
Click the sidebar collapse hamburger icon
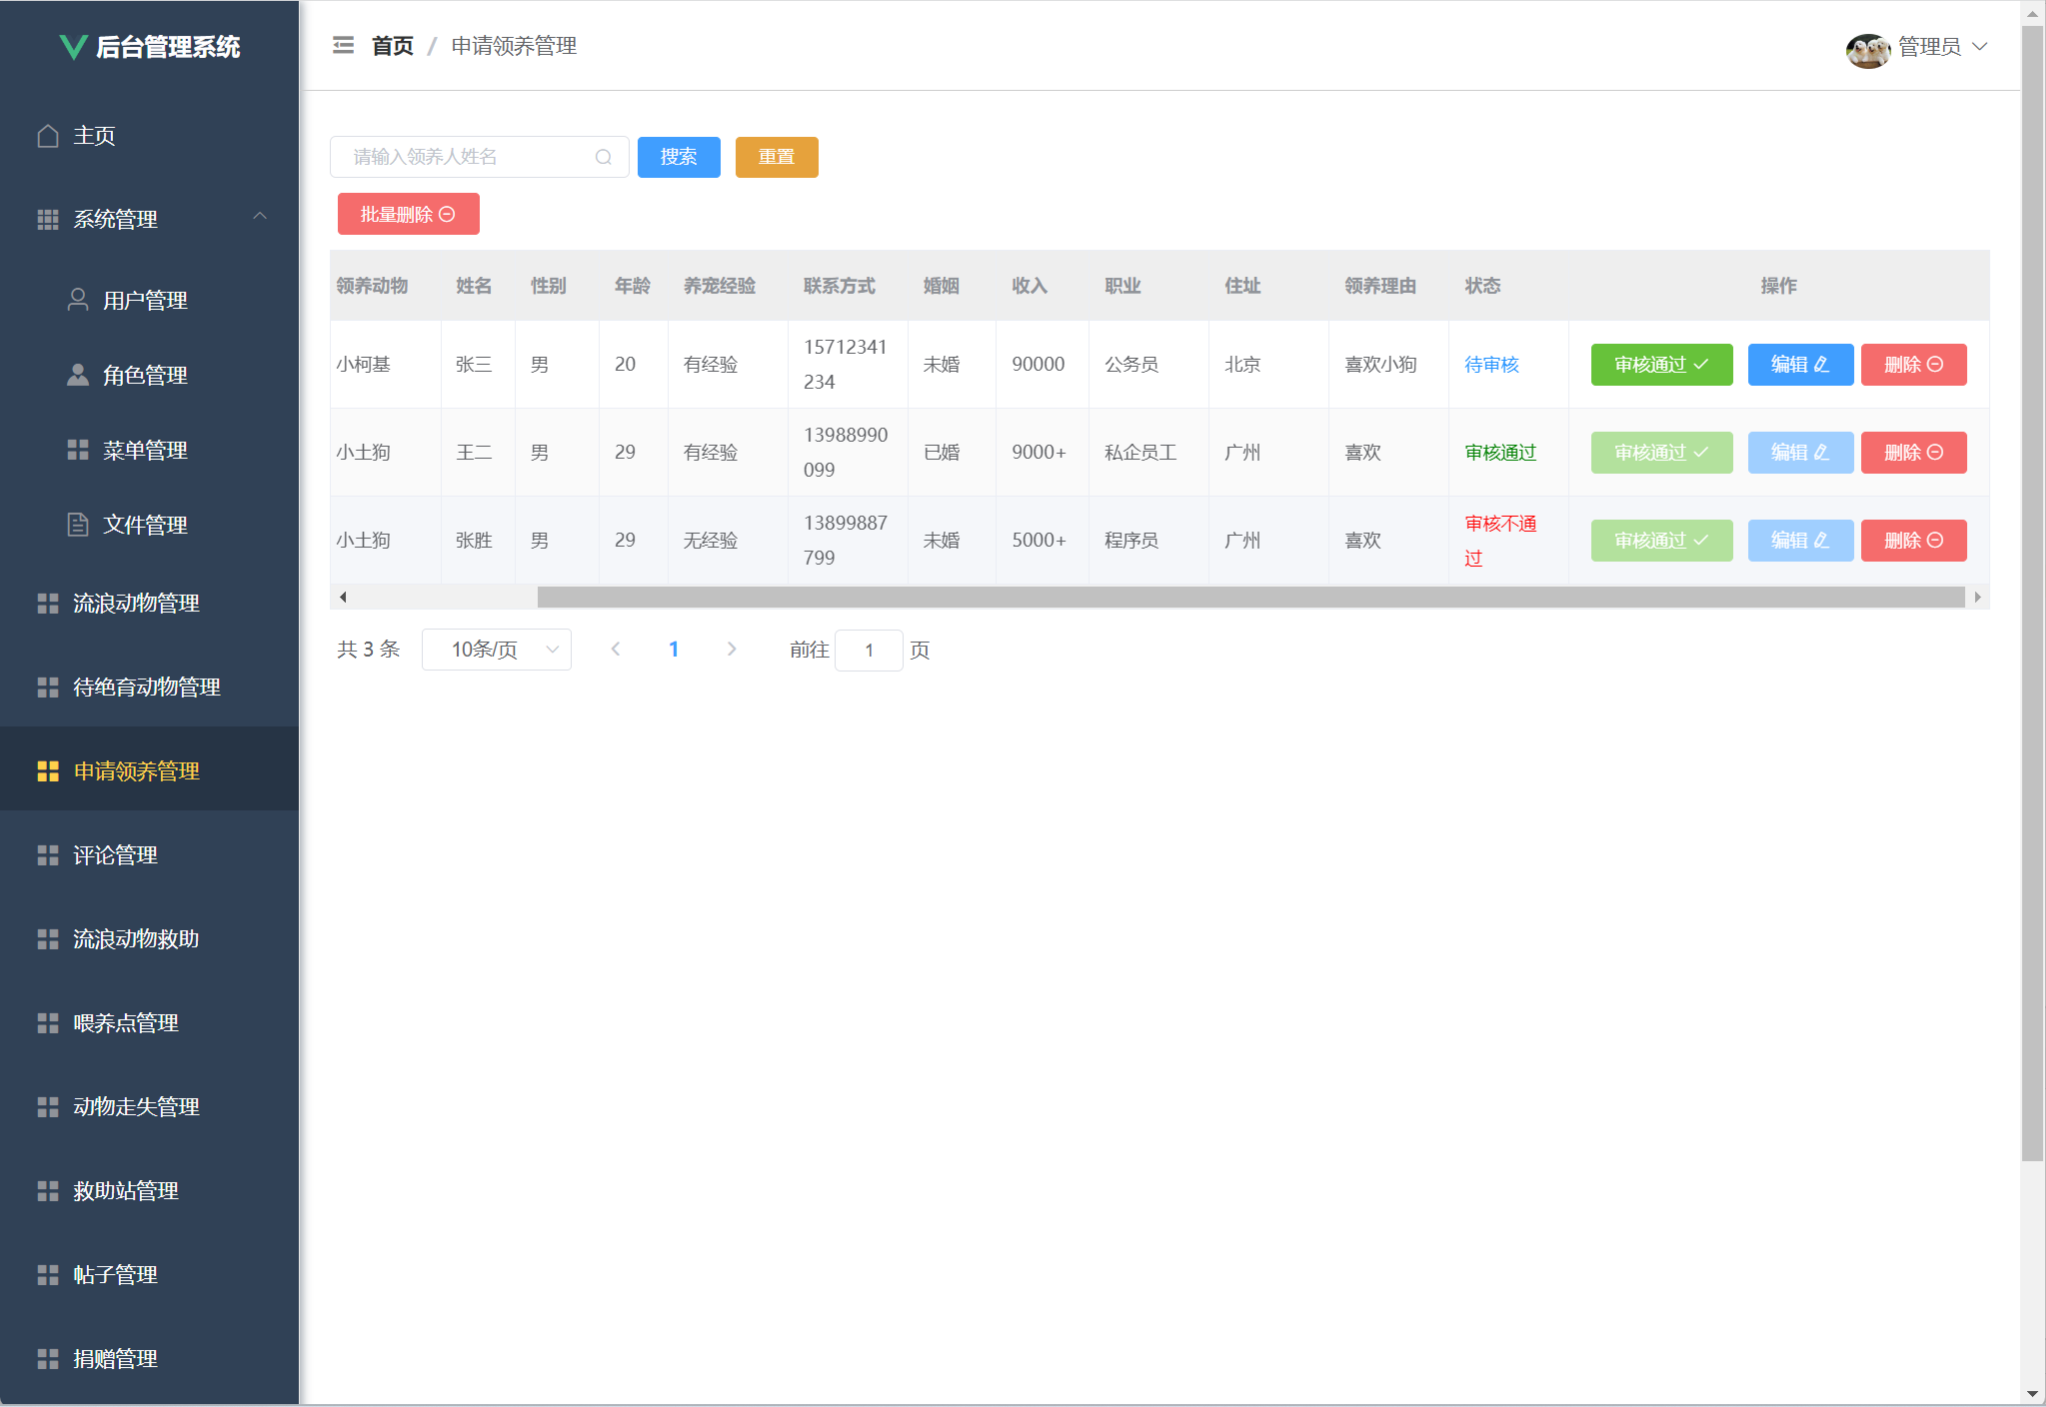click(x=343, y=46)
